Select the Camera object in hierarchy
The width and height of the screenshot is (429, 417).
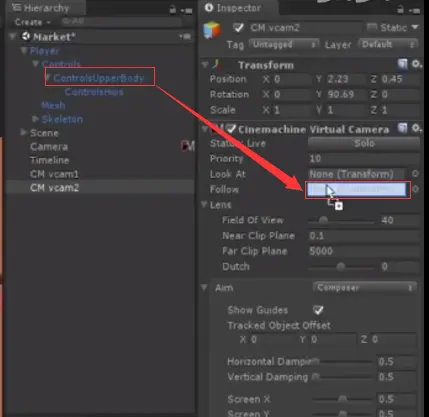[x=49, y=147]
